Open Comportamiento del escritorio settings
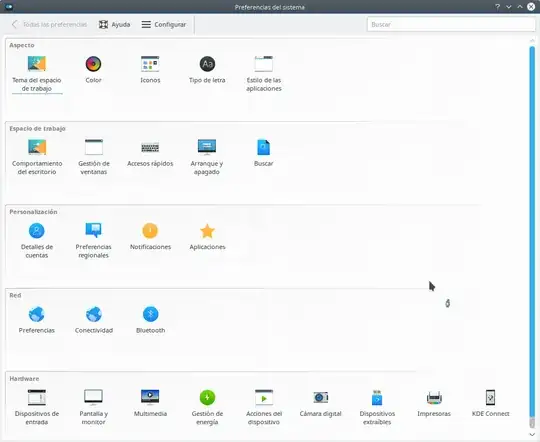 37,157
